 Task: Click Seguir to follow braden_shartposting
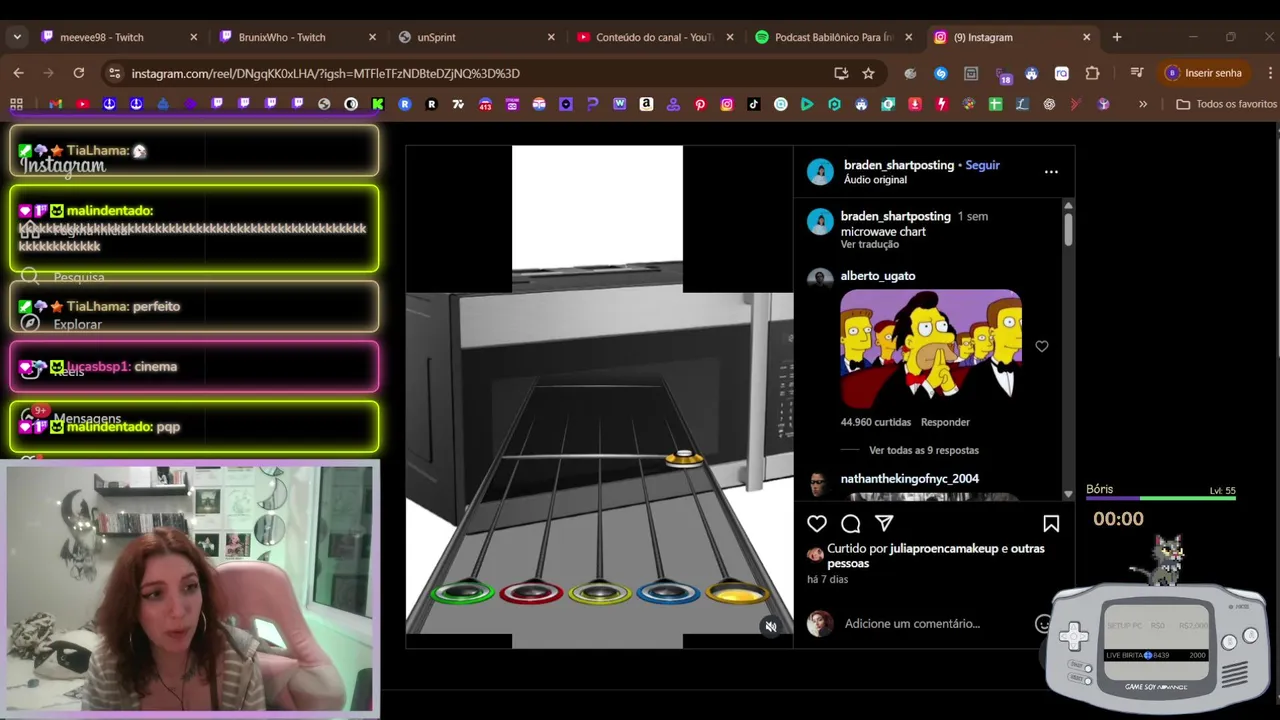[x=982, y=165]
